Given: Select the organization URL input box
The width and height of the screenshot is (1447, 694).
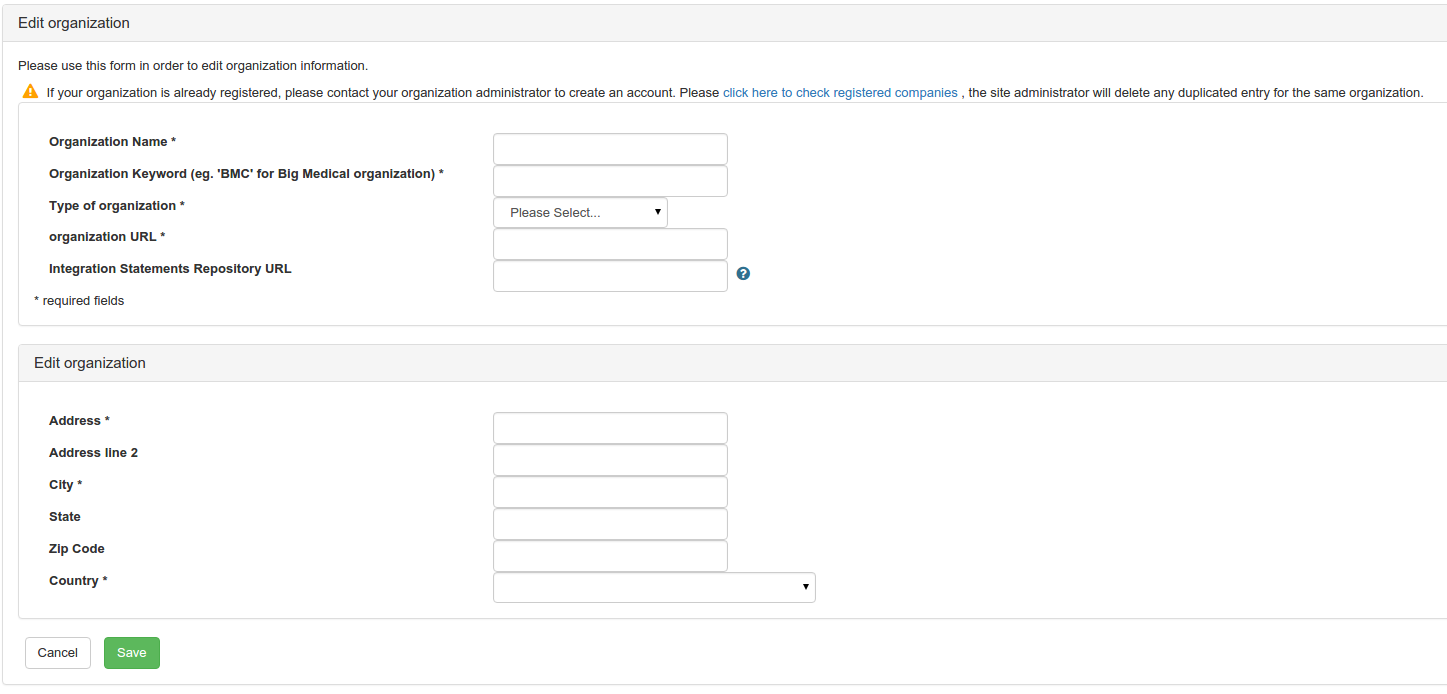Looking at the screenshot, I should tap(610, 244).
